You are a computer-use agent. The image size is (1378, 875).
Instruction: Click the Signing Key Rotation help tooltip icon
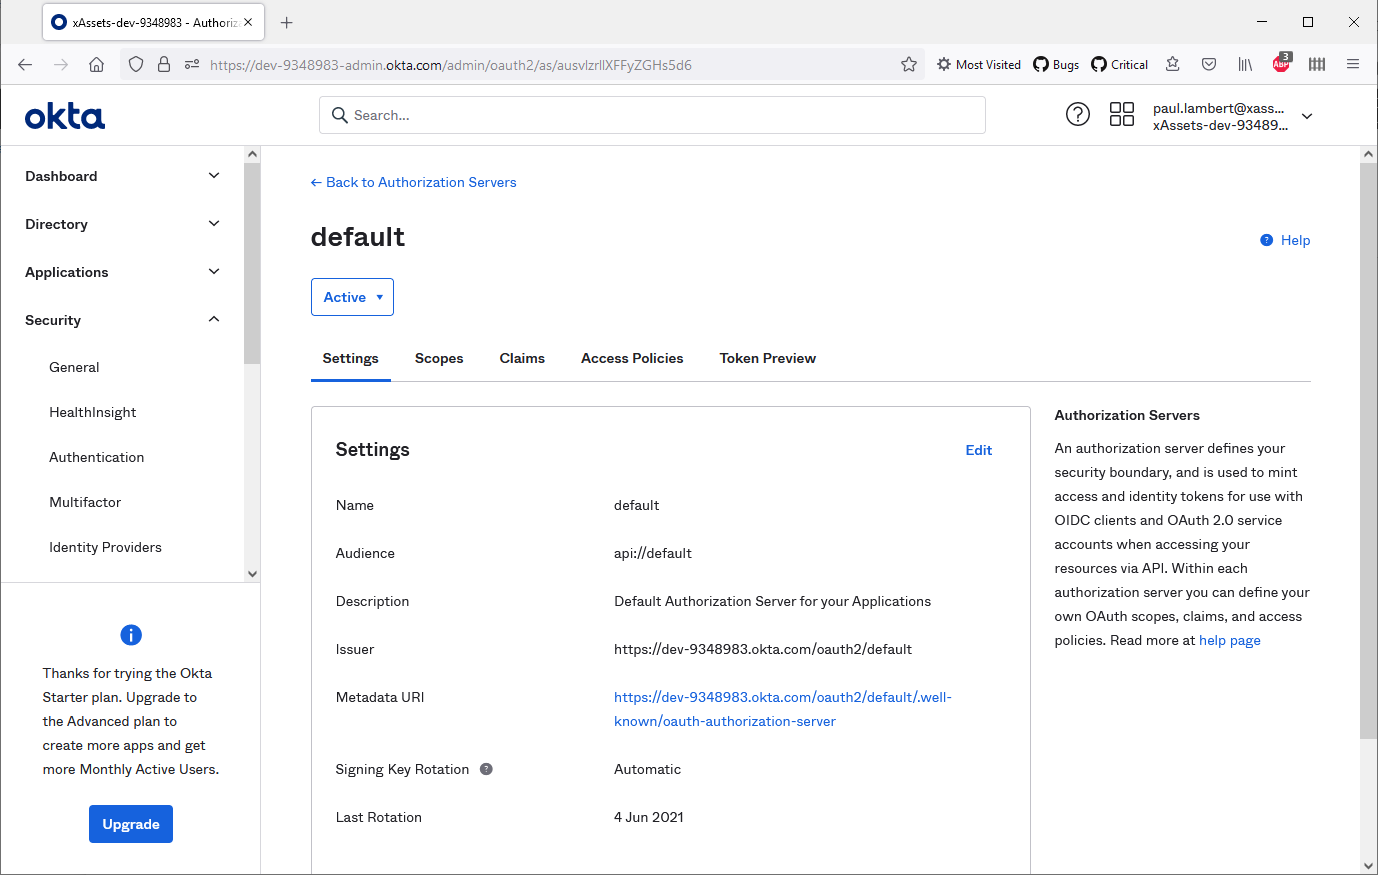tap(486, 768)
